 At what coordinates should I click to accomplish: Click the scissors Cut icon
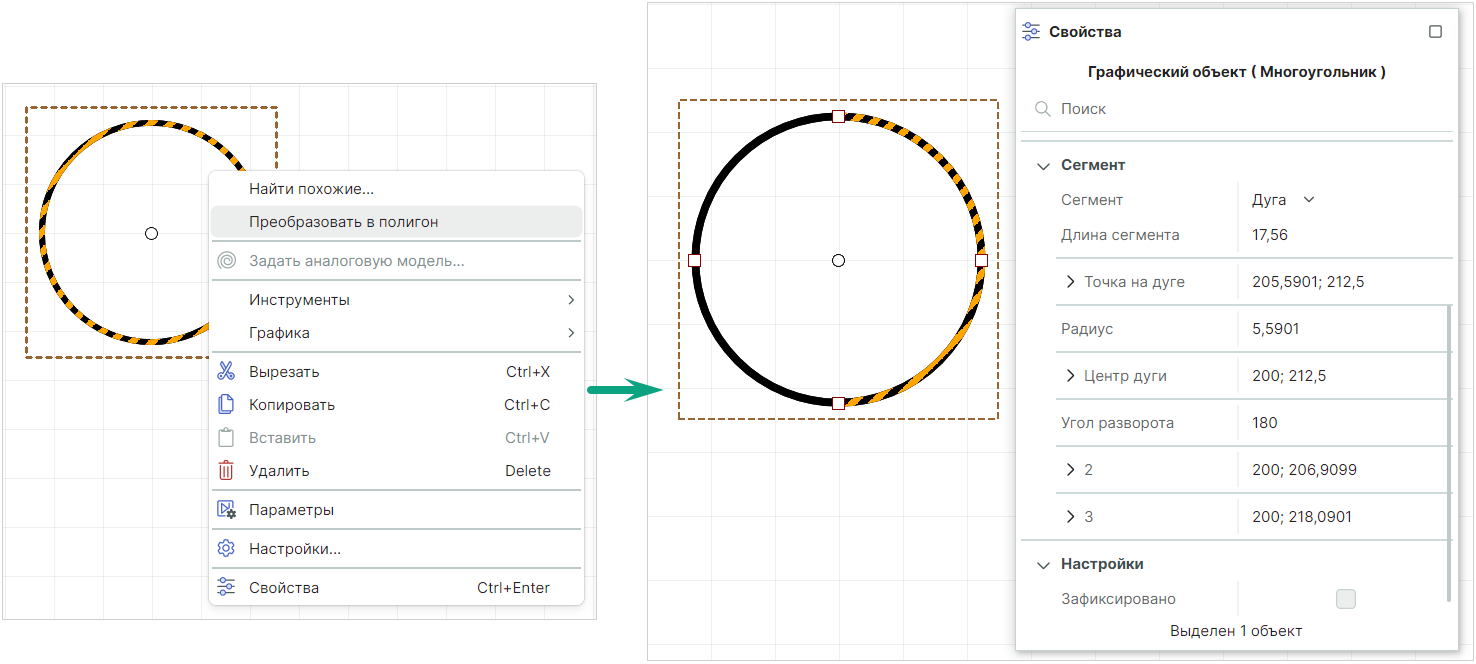tap(226, 372)
